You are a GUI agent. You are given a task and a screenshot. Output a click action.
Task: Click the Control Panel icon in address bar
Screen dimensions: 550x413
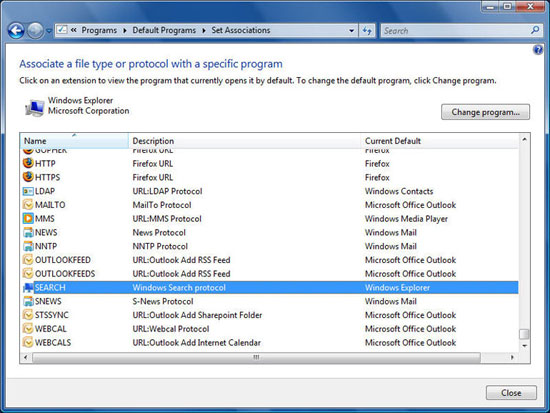pyautogui.click(x=62, y=30)
